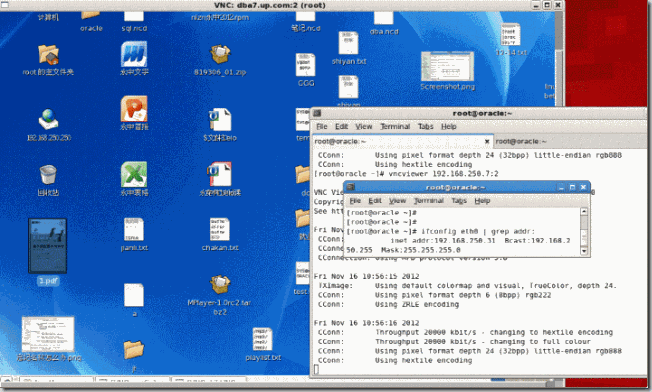Open View menu in outer terminal

tap(363, 126)
